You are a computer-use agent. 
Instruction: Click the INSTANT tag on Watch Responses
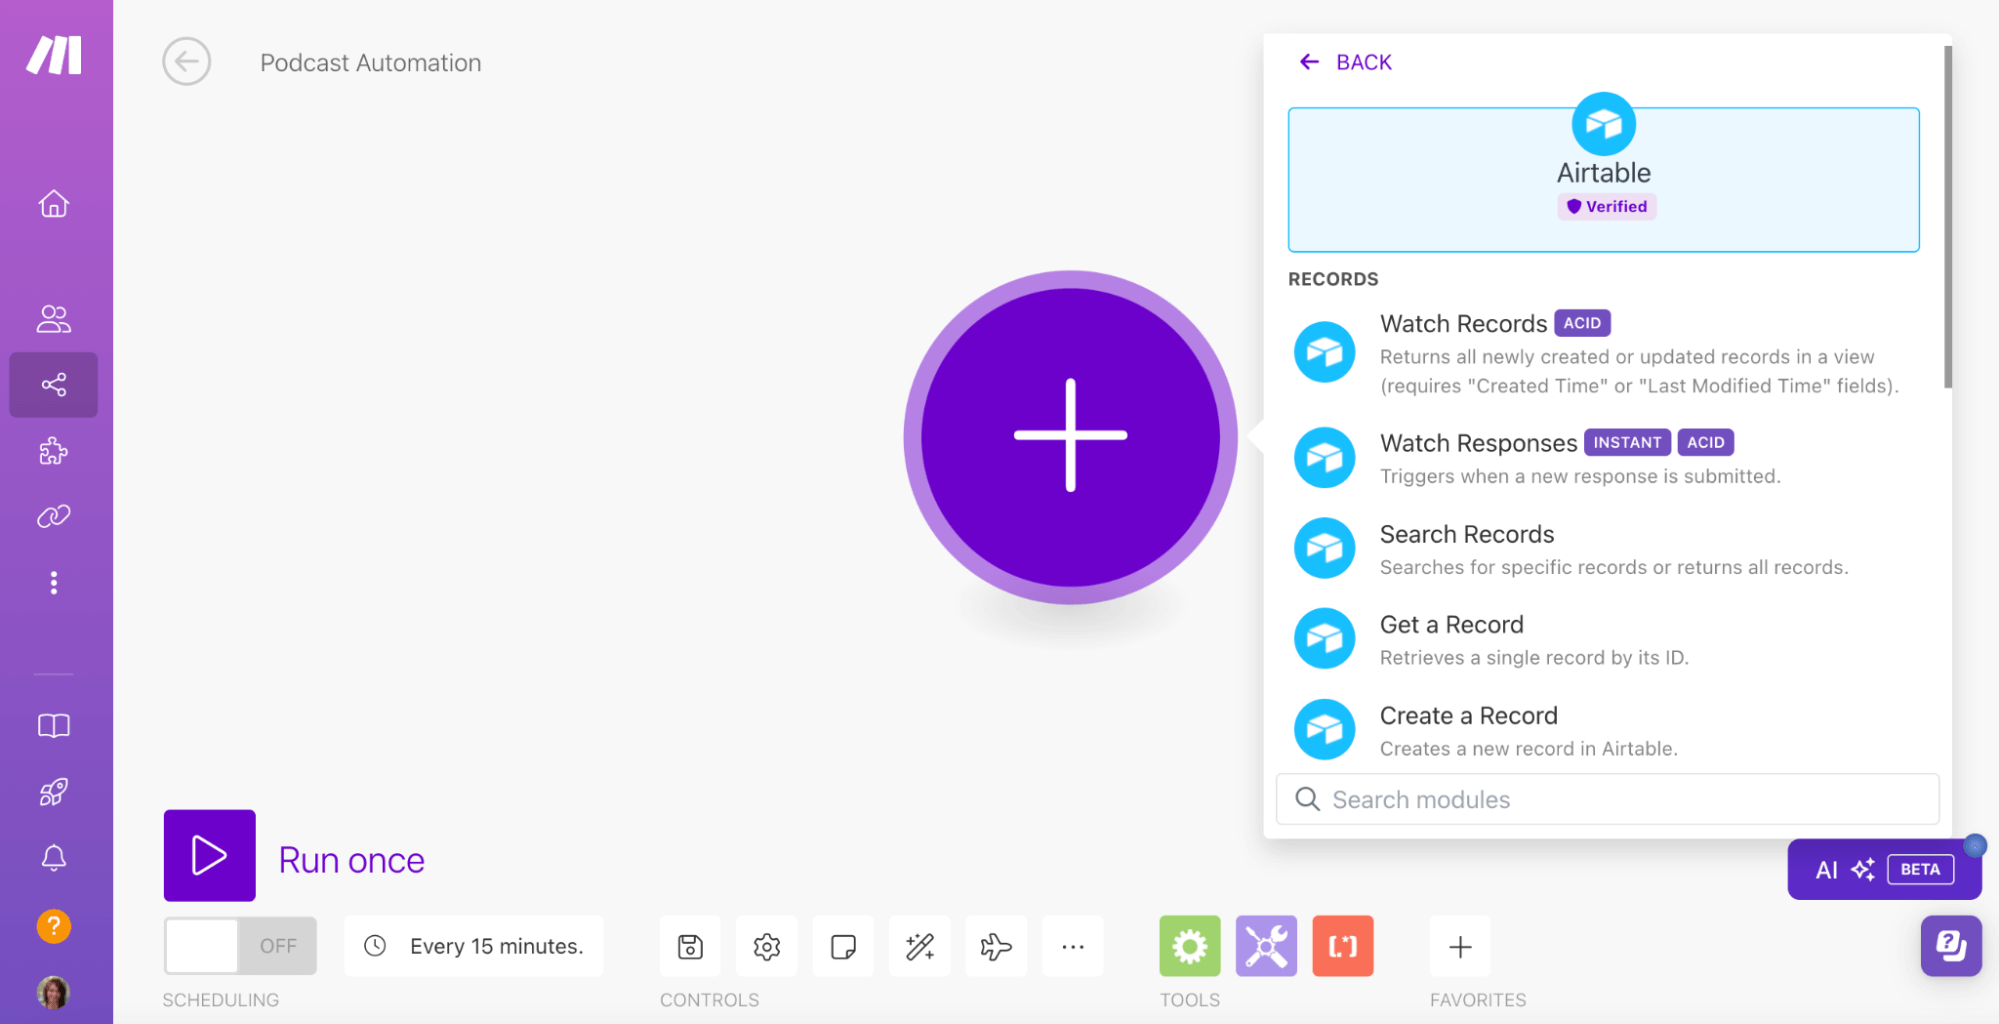coord(1627,442)
